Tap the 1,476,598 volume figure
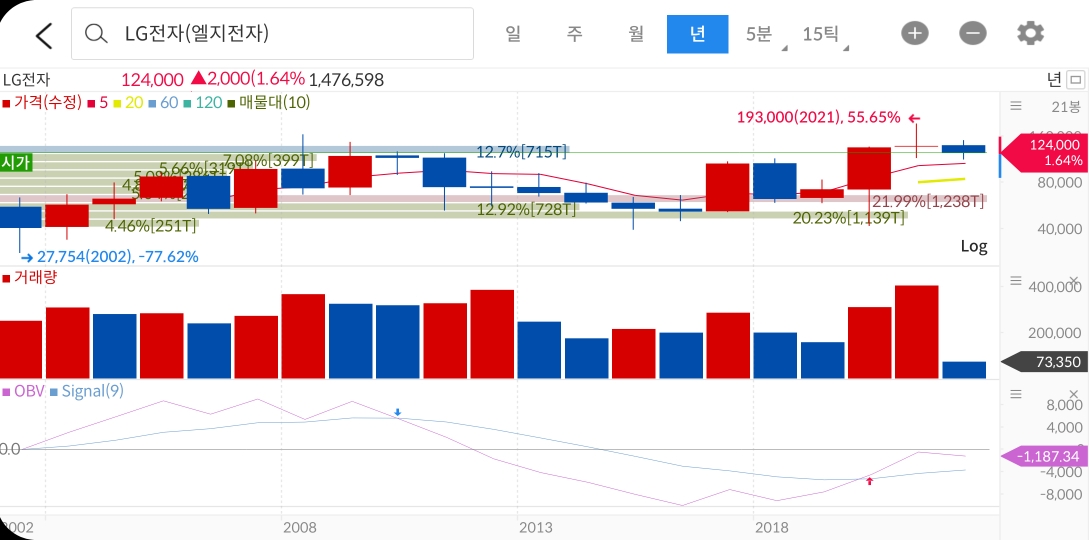The width and height of the screenshot is (1089, 540). tap(346, 80)
